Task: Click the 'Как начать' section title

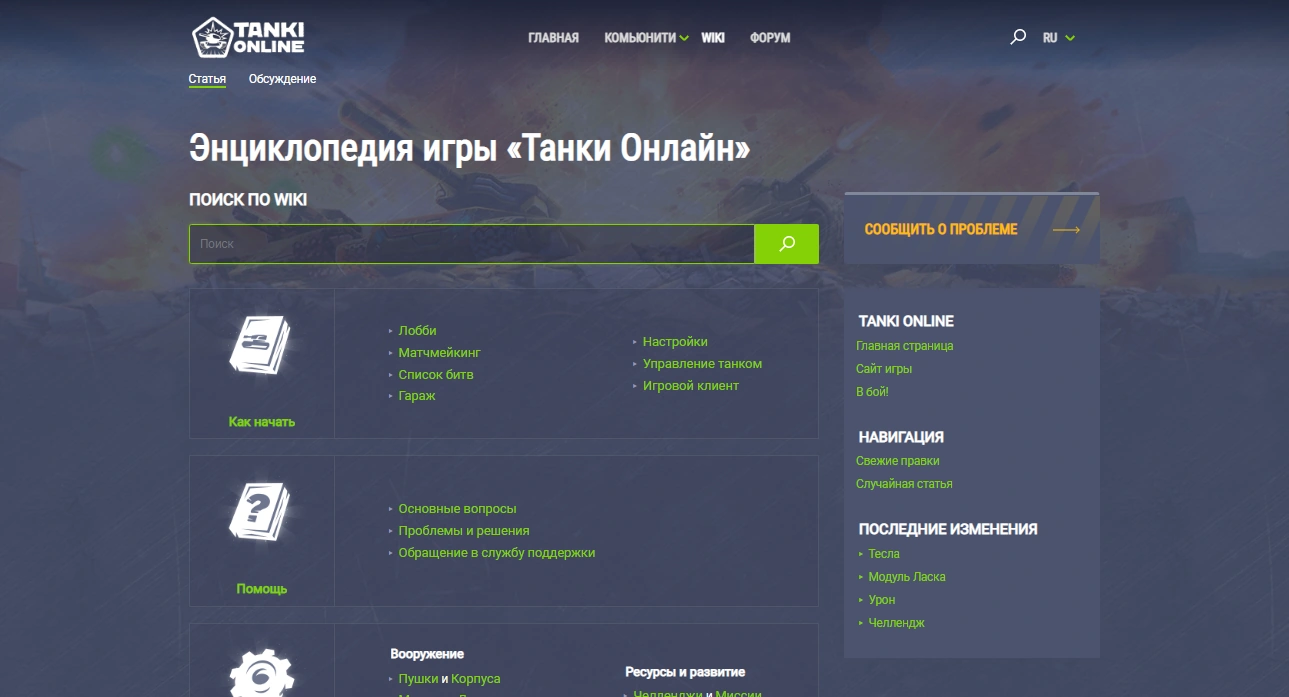Action: (x=262, y=422)
